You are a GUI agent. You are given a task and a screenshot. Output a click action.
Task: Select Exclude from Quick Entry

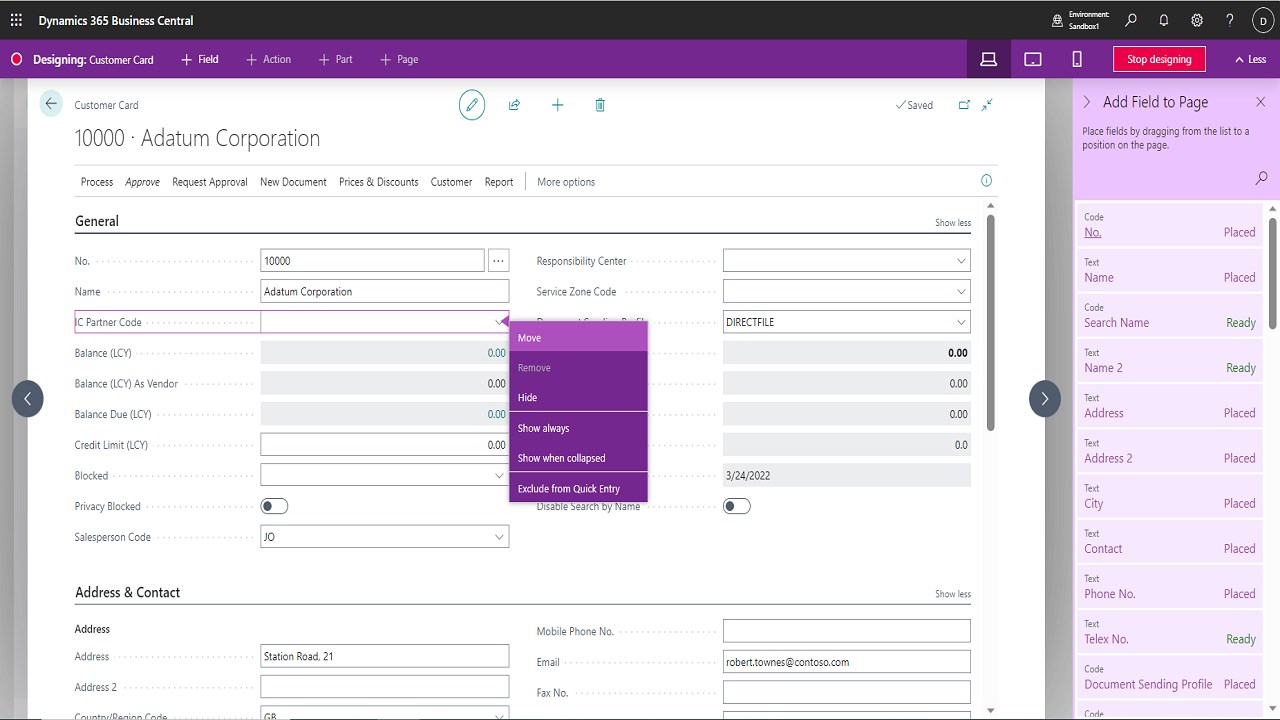tap(579, 488)
